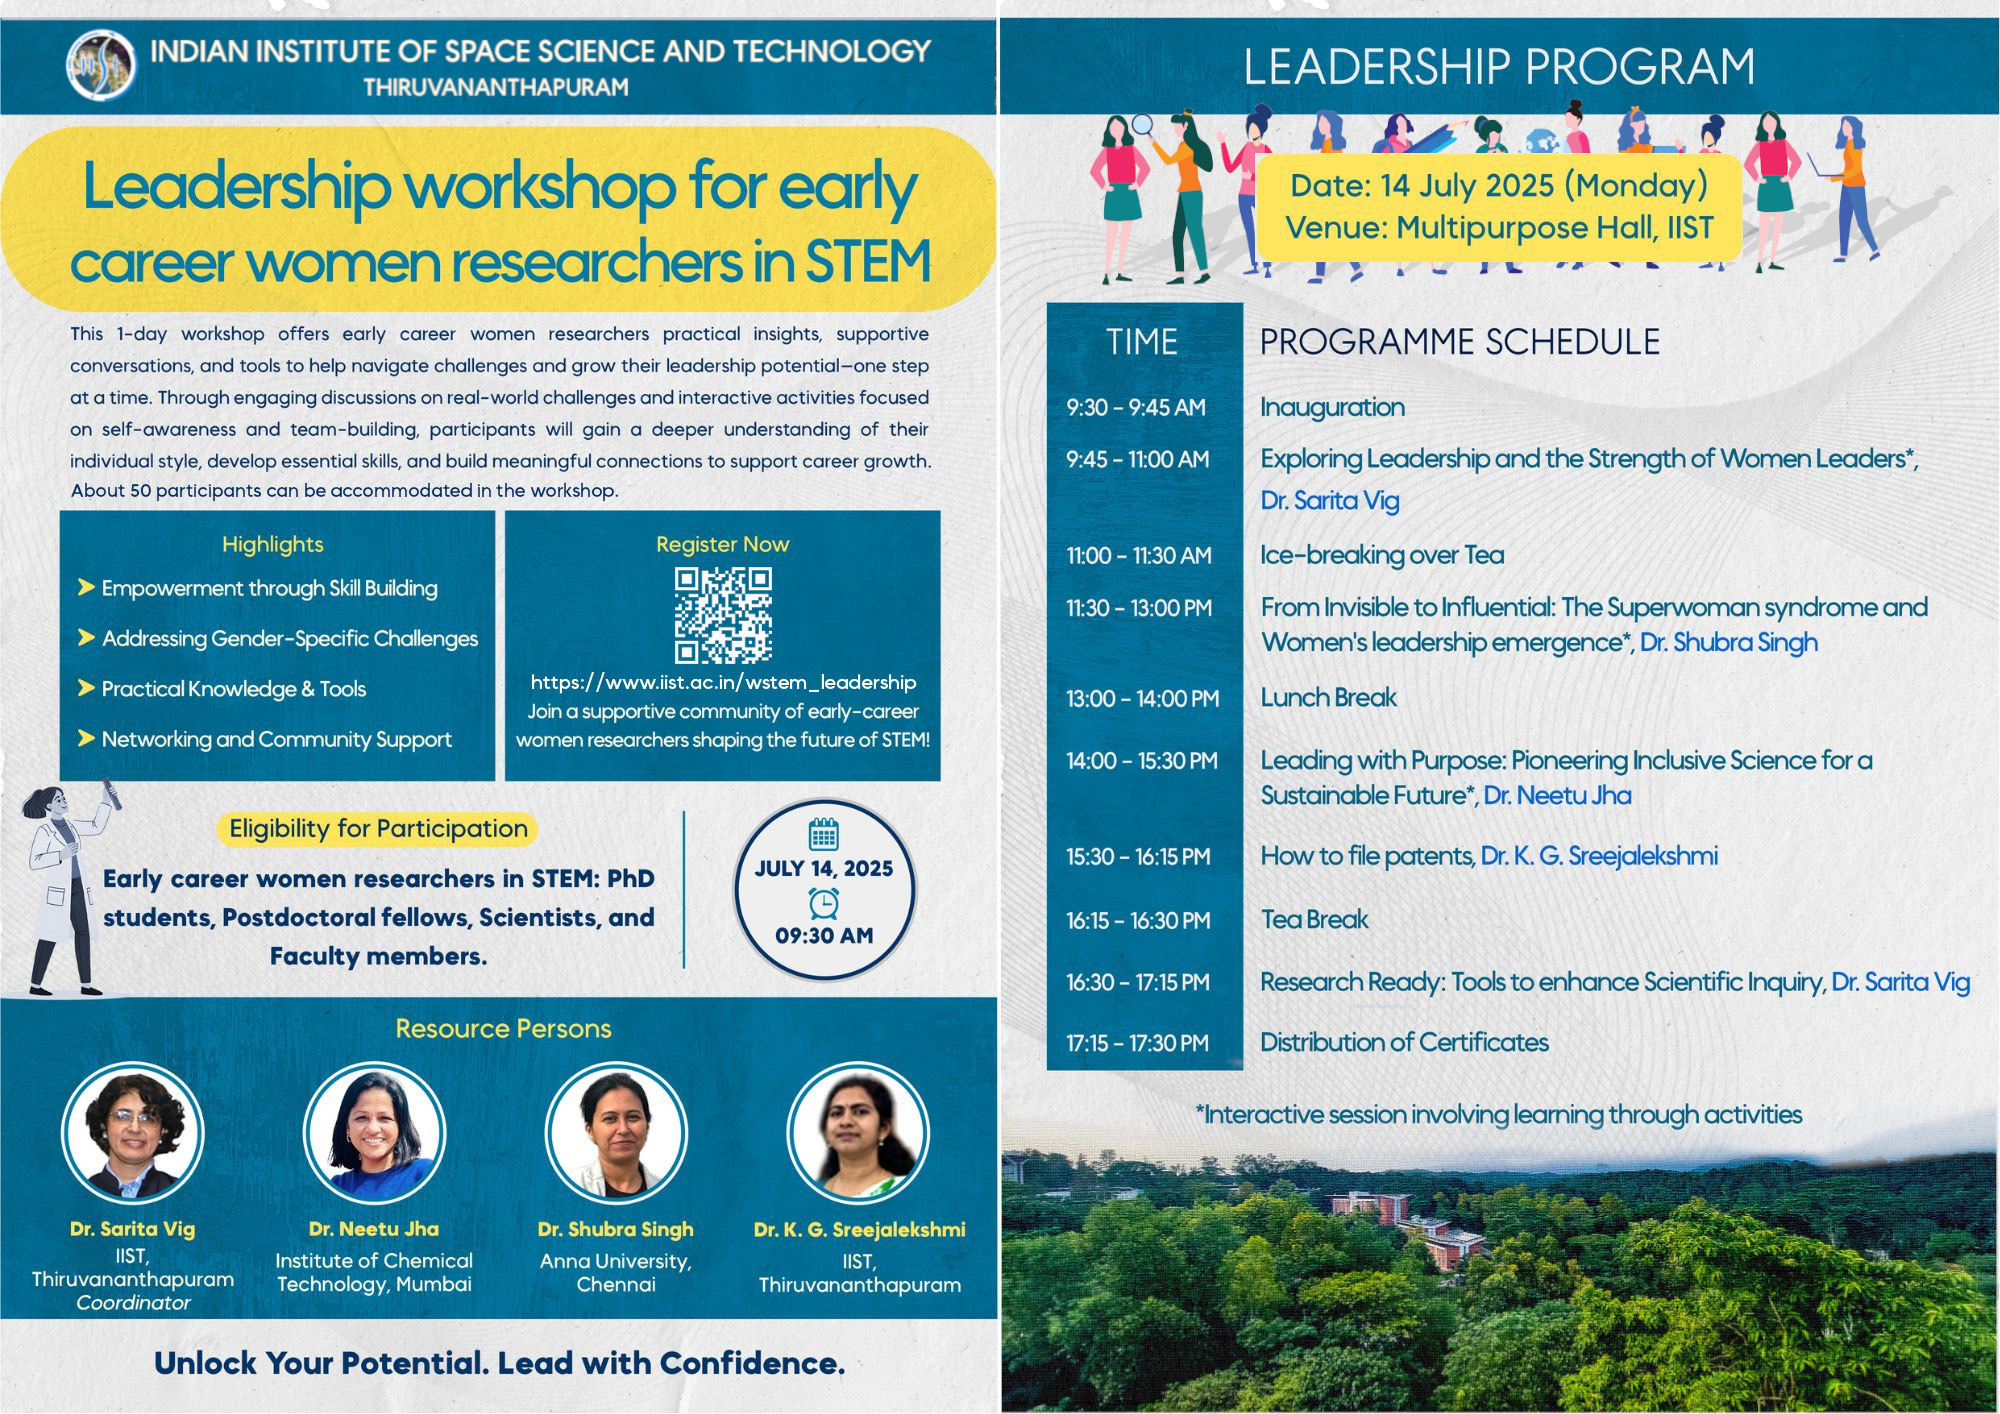Click the arrow bullet beside Empowerment through Skill Building
2000x1414 pixels.
[x=86, y=587]
